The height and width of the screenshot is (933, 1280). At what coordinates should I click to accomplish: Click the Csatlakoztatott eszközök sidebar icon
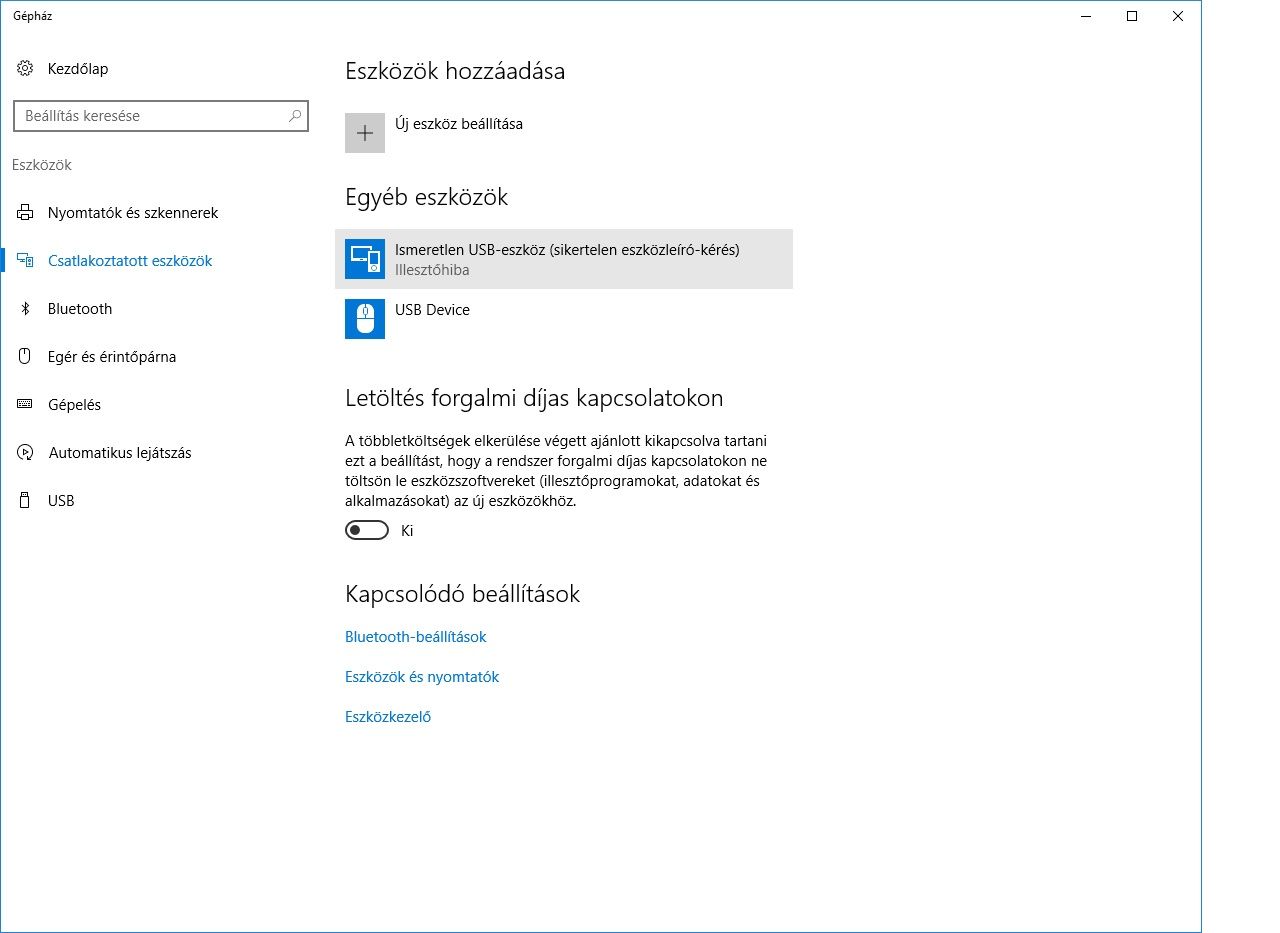25,261
